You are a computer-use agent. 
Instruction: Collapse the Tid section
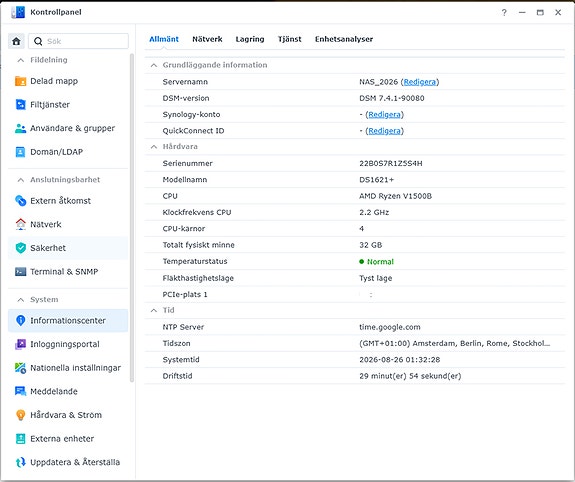tap(154, 310)
